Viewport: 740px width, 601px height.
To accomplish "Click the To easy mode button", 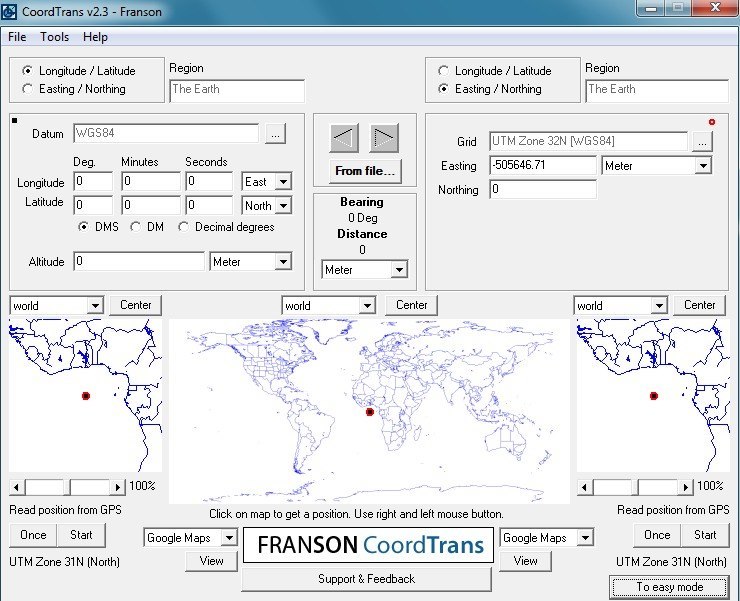I will (669, 587).
